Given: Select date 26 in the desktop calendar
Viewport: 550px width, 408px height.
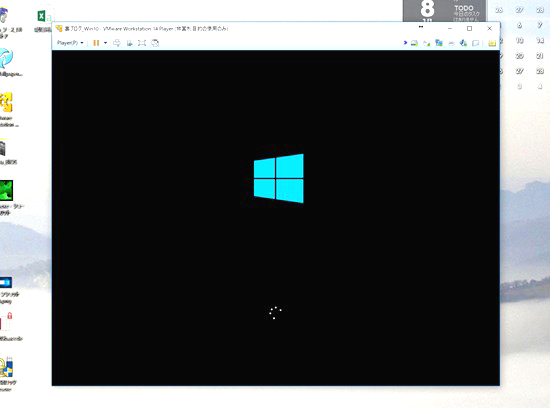Looking at the screenshot, I should (x=499, y=10).
